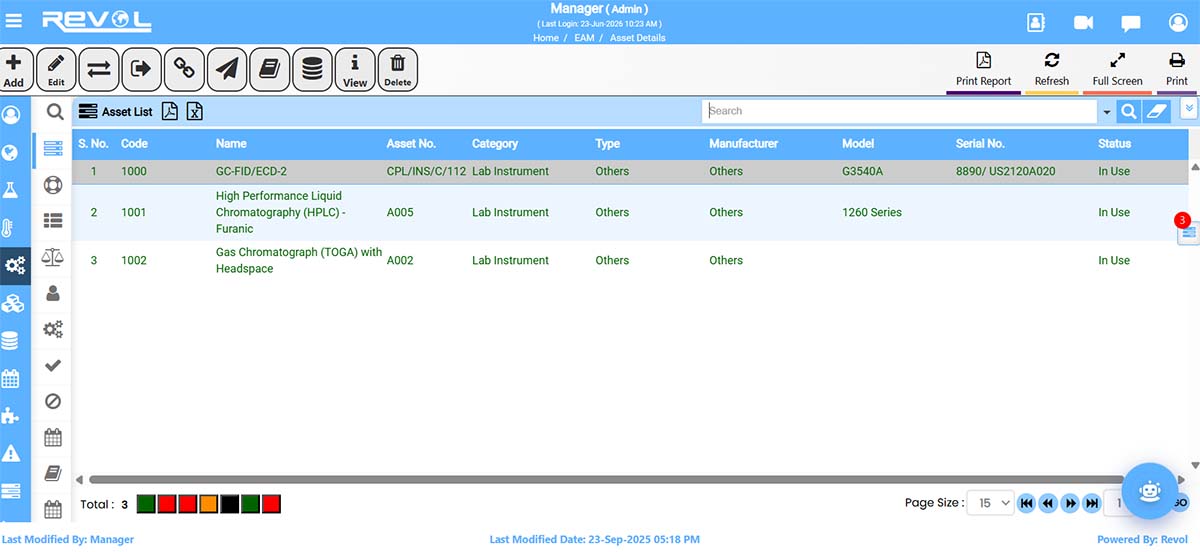Go to previous page of results

point(1048,503)
